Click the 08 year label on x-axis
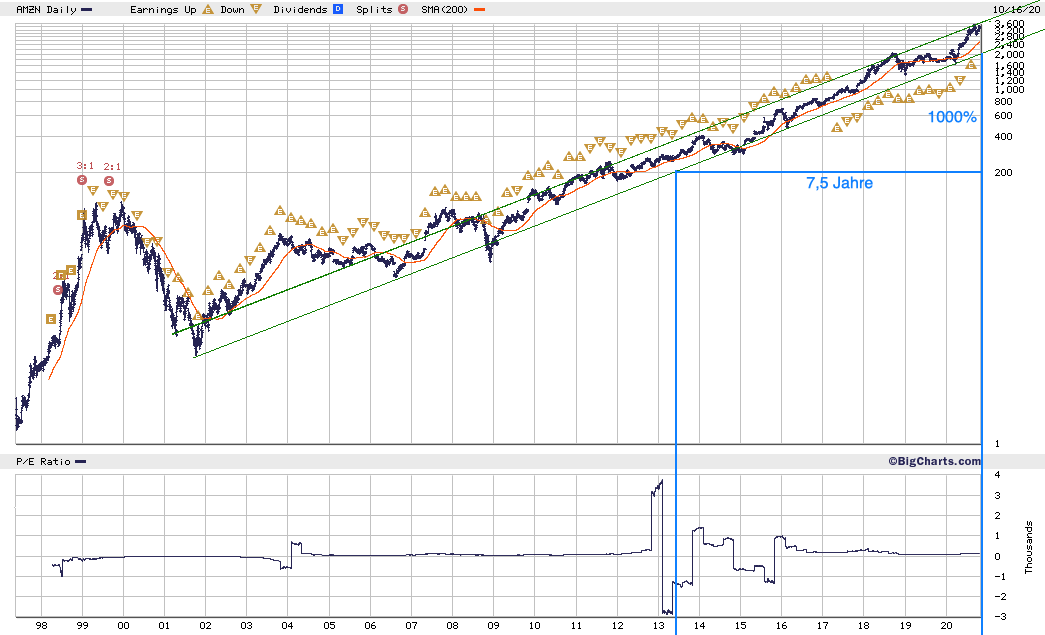 pos(453,626)
